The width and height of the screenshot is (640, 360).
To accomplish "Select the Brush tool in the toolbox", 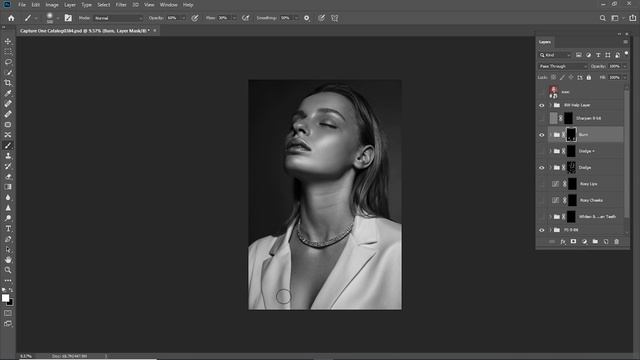I will pyautogui.click(x=8, y=145).
